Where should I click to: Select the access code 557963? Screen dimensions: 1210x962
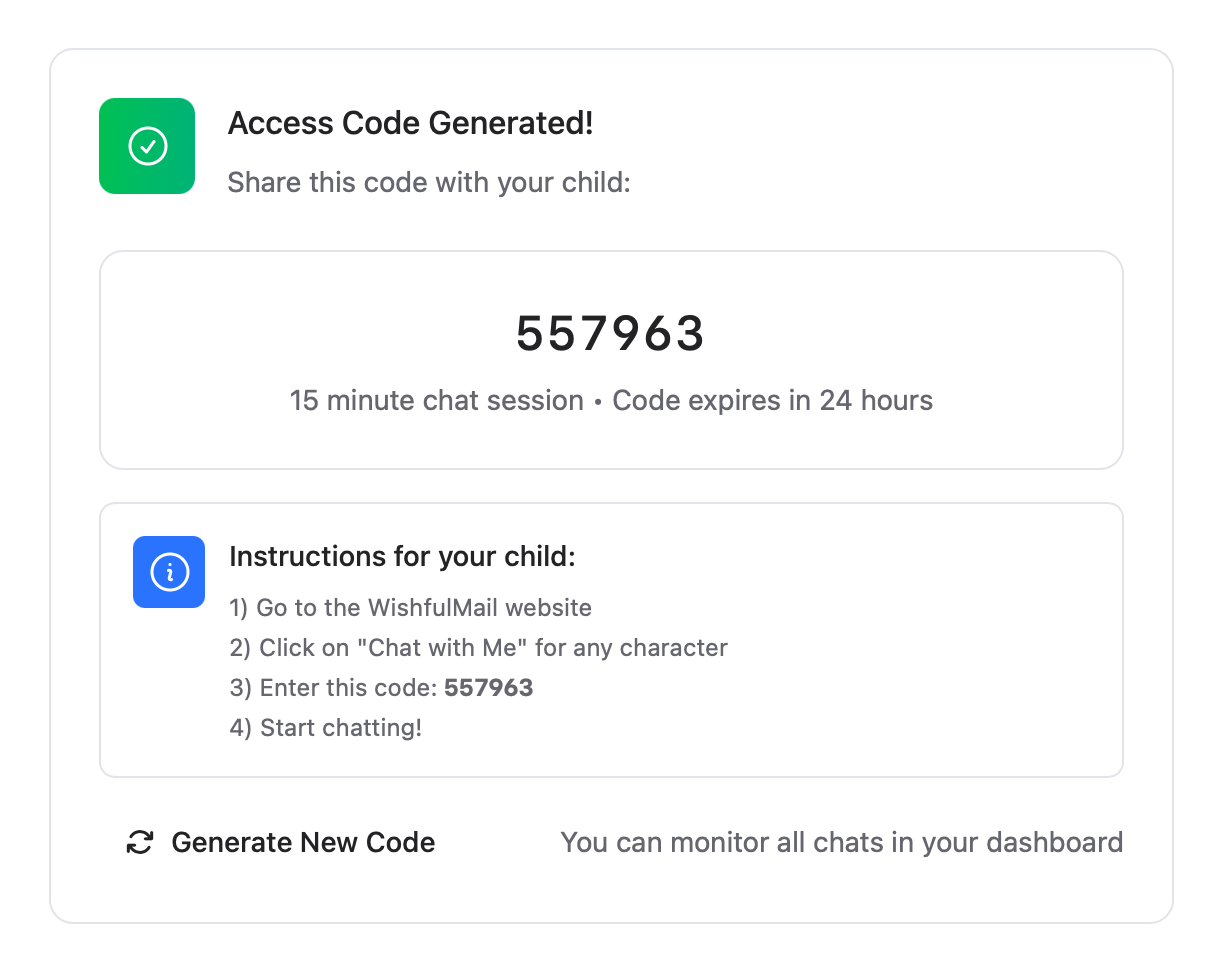pyautogui.click(x=609, y=335)
